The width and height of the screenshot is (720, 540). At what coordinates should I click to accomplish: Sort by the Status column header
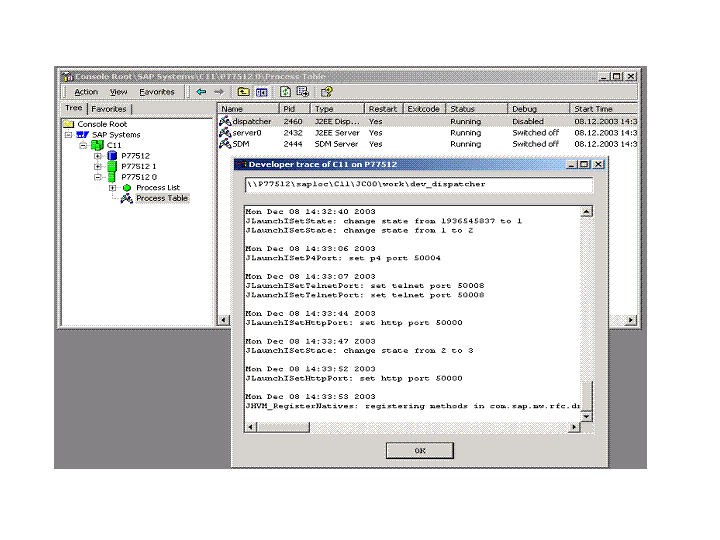477,109
